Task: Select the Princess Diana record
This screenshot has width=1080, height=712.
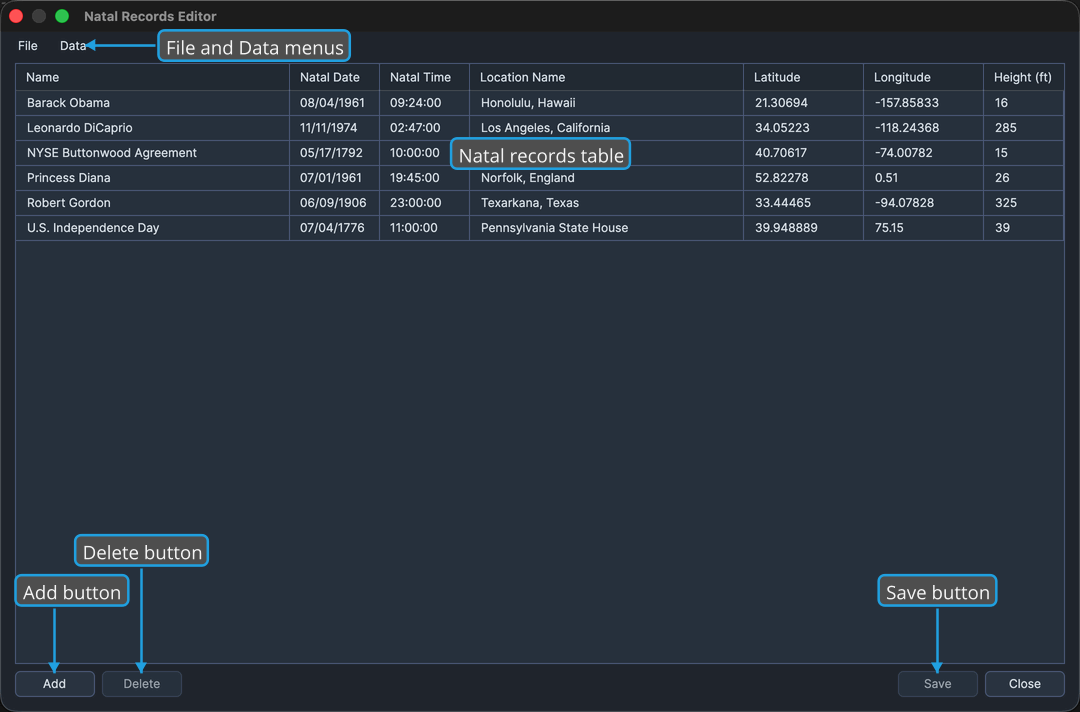Action: point(539,178)
